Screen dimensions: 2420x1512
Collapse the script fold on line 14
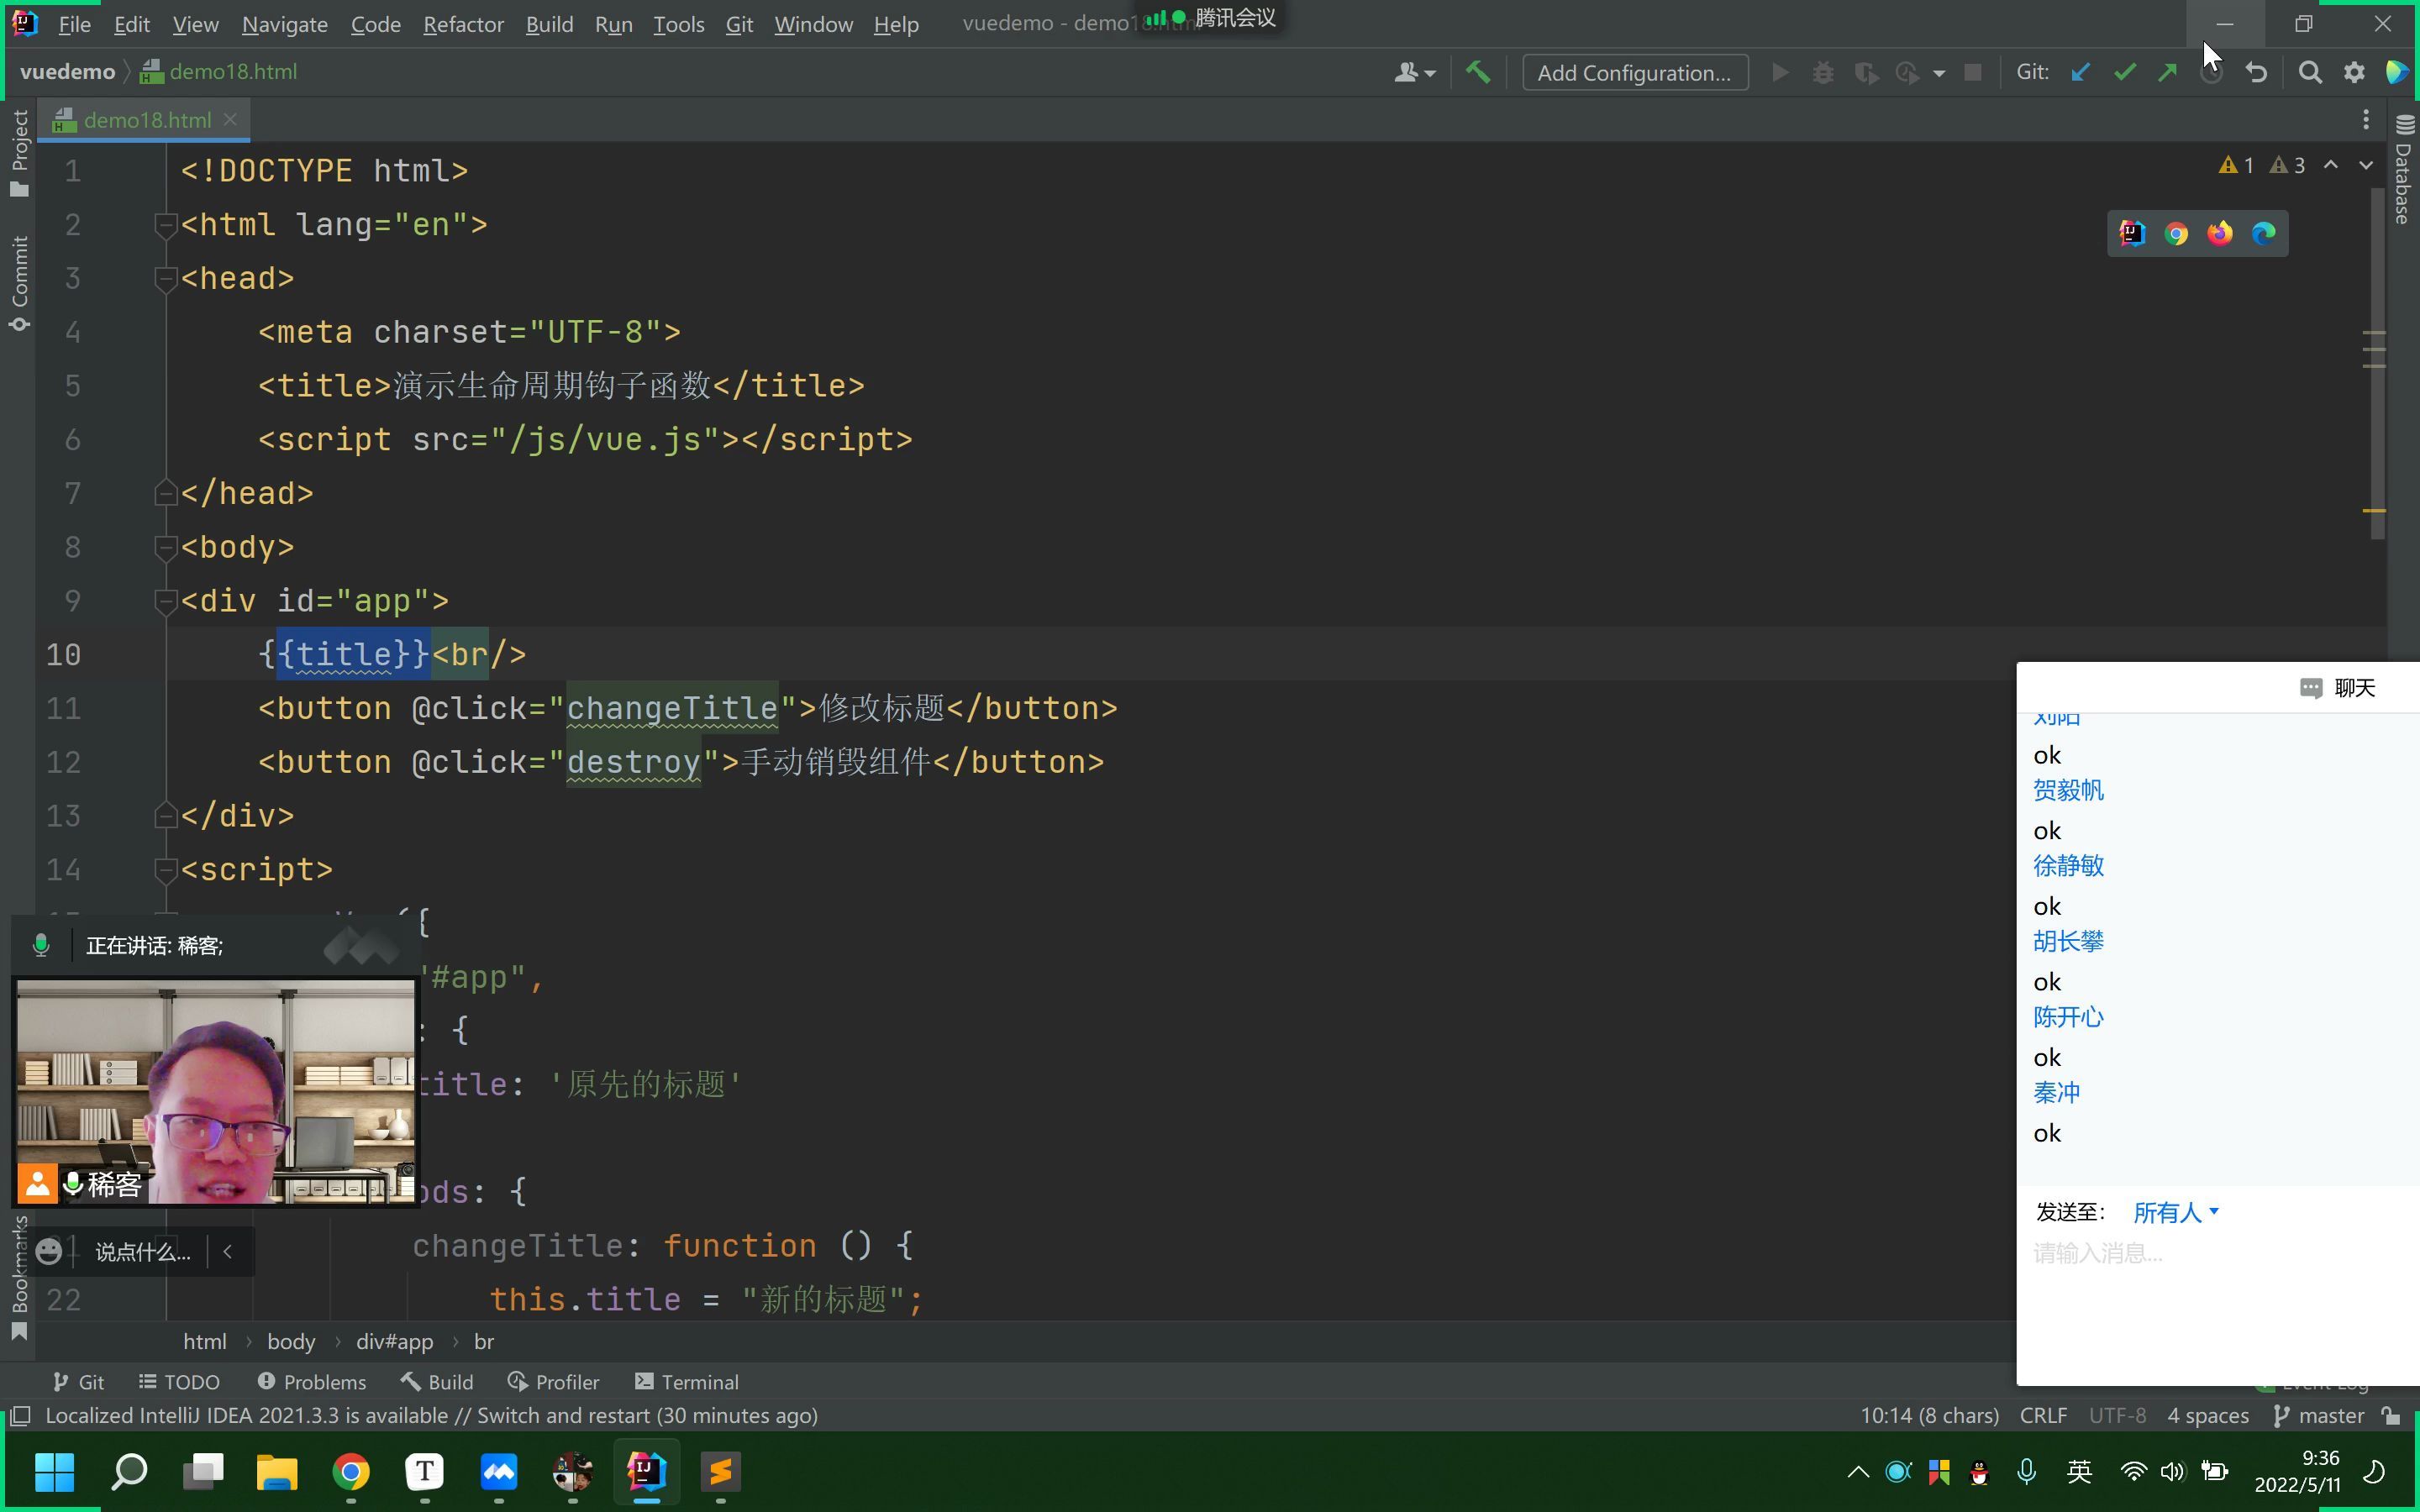[x=165, y=870]
